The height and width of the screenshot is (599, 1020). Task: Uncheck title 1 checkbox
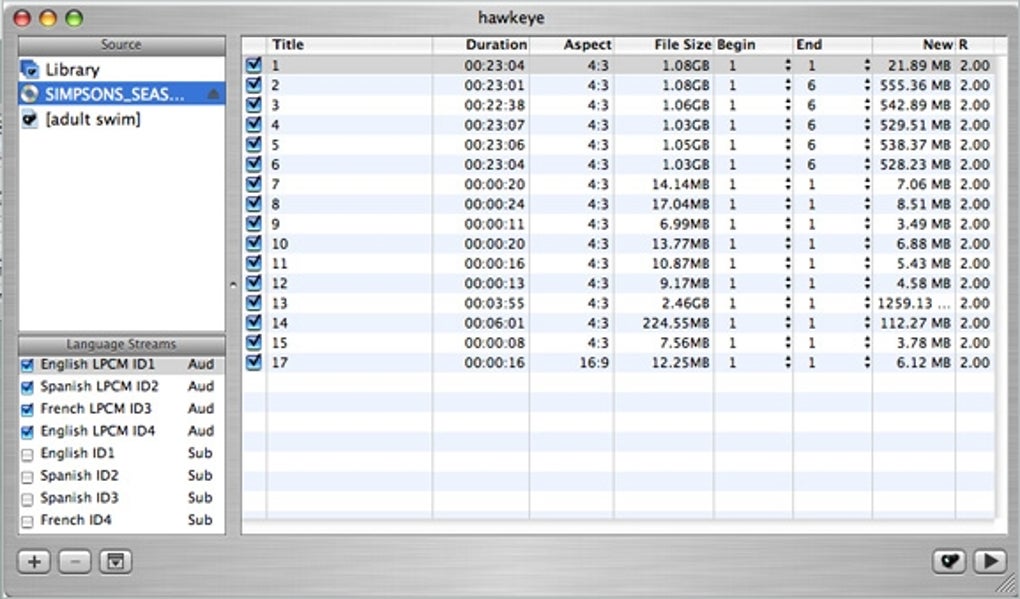pos(254,64)
